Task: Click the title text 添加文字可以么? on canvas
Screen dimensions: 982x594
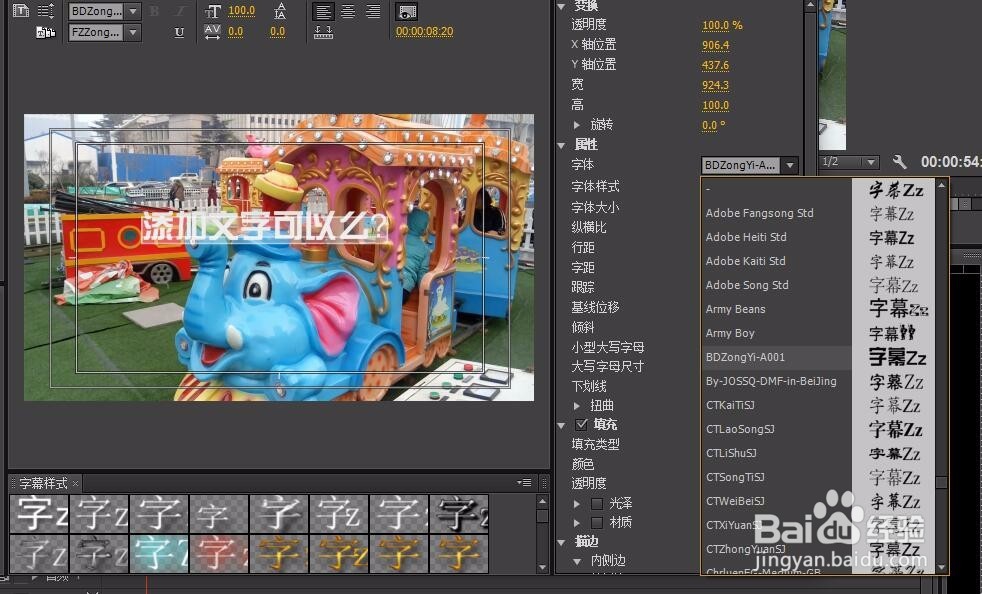Action: pos(264,227)
